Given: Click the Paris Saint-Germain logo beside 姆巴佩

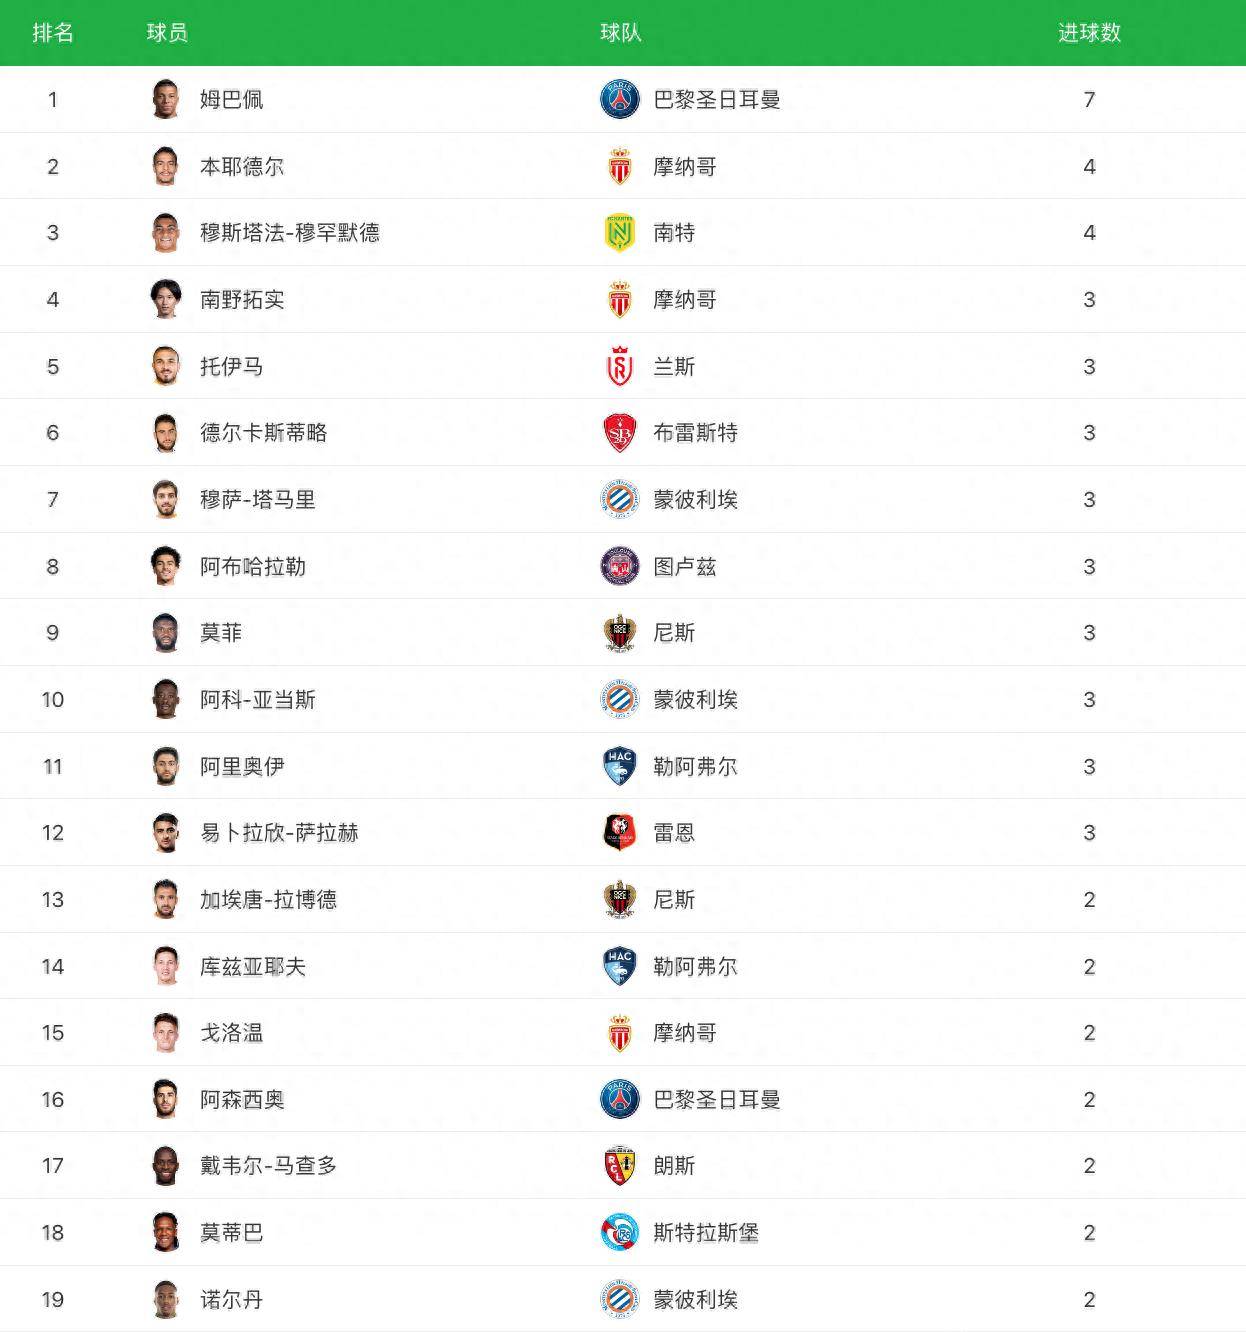Looking at the screenshot, I should (619, 100).
